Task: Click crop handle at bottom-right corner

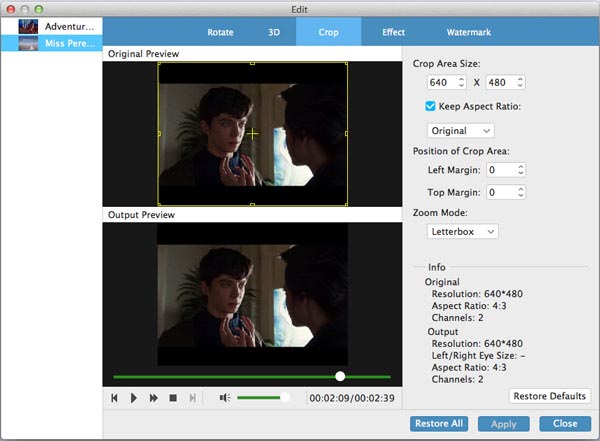Action: click(x=346, y=204)
